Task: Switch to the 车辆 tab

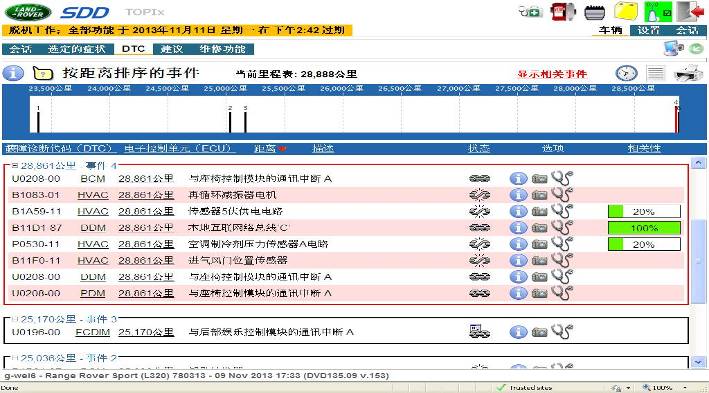Action: 610,30
